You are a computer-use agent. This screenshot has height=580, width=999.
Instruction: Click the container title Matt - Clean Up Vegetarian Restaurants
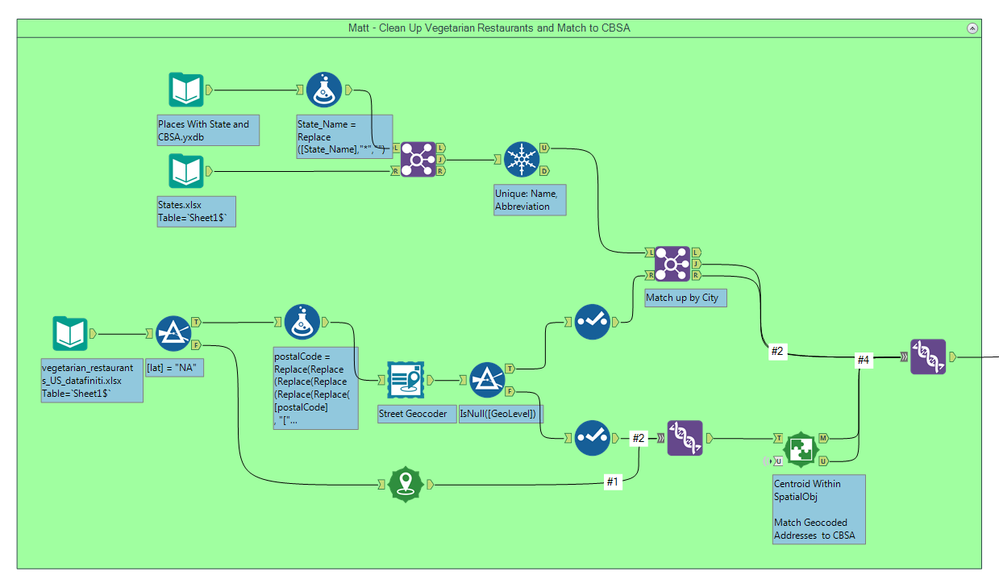coord(489,28)
